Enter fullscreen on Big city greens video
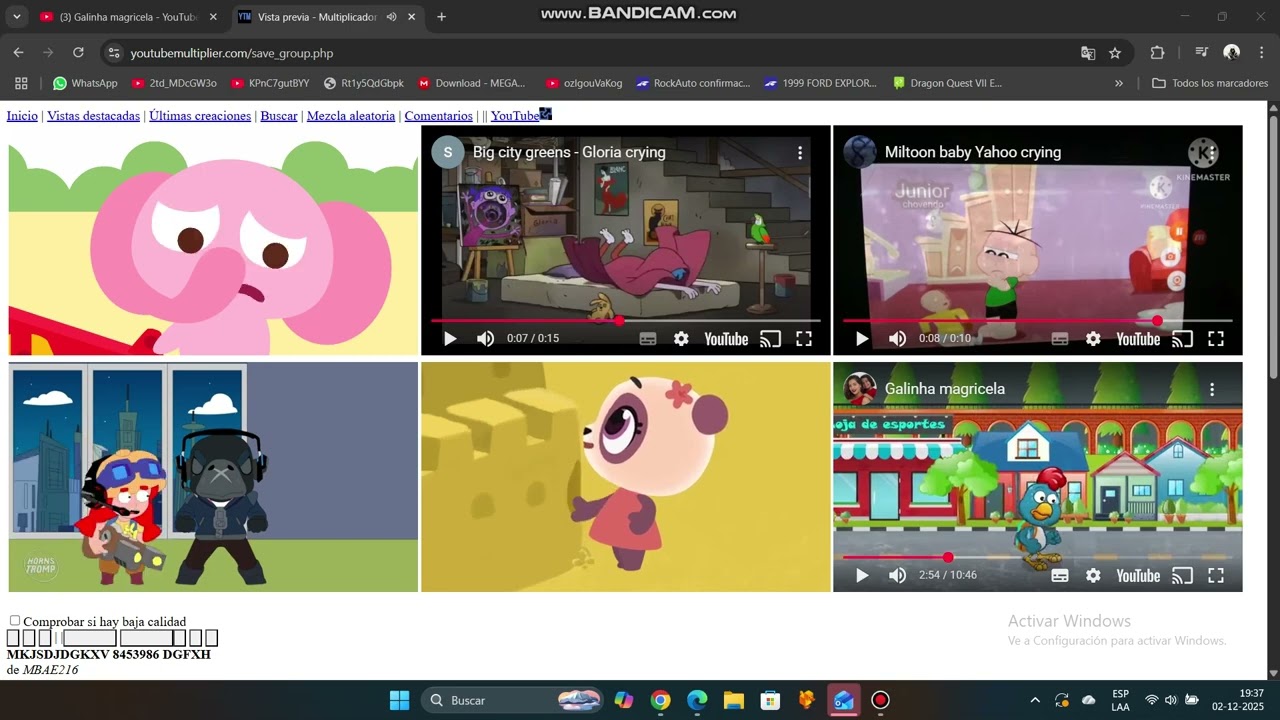Image resolution: width=1280 pixels, height=720 pixels. tap(804, 339)
